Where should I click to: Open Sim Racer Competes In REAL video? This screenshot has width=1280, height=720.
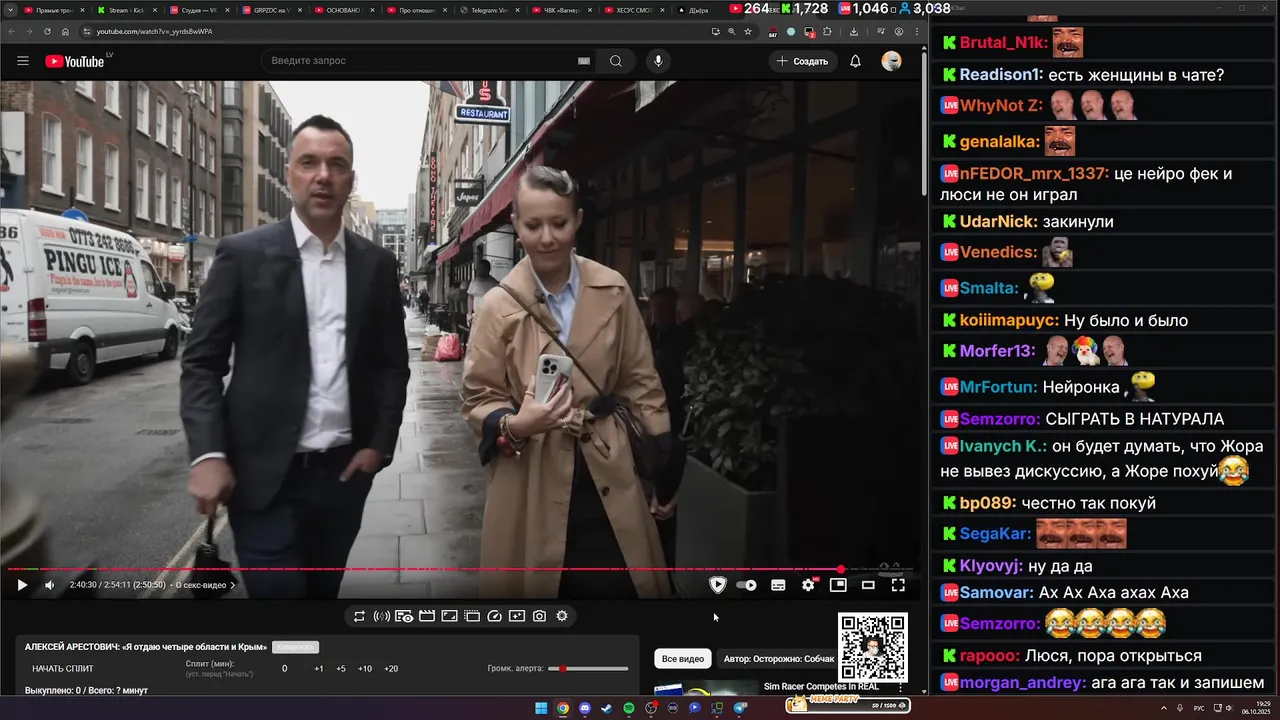tap(821, 687)
